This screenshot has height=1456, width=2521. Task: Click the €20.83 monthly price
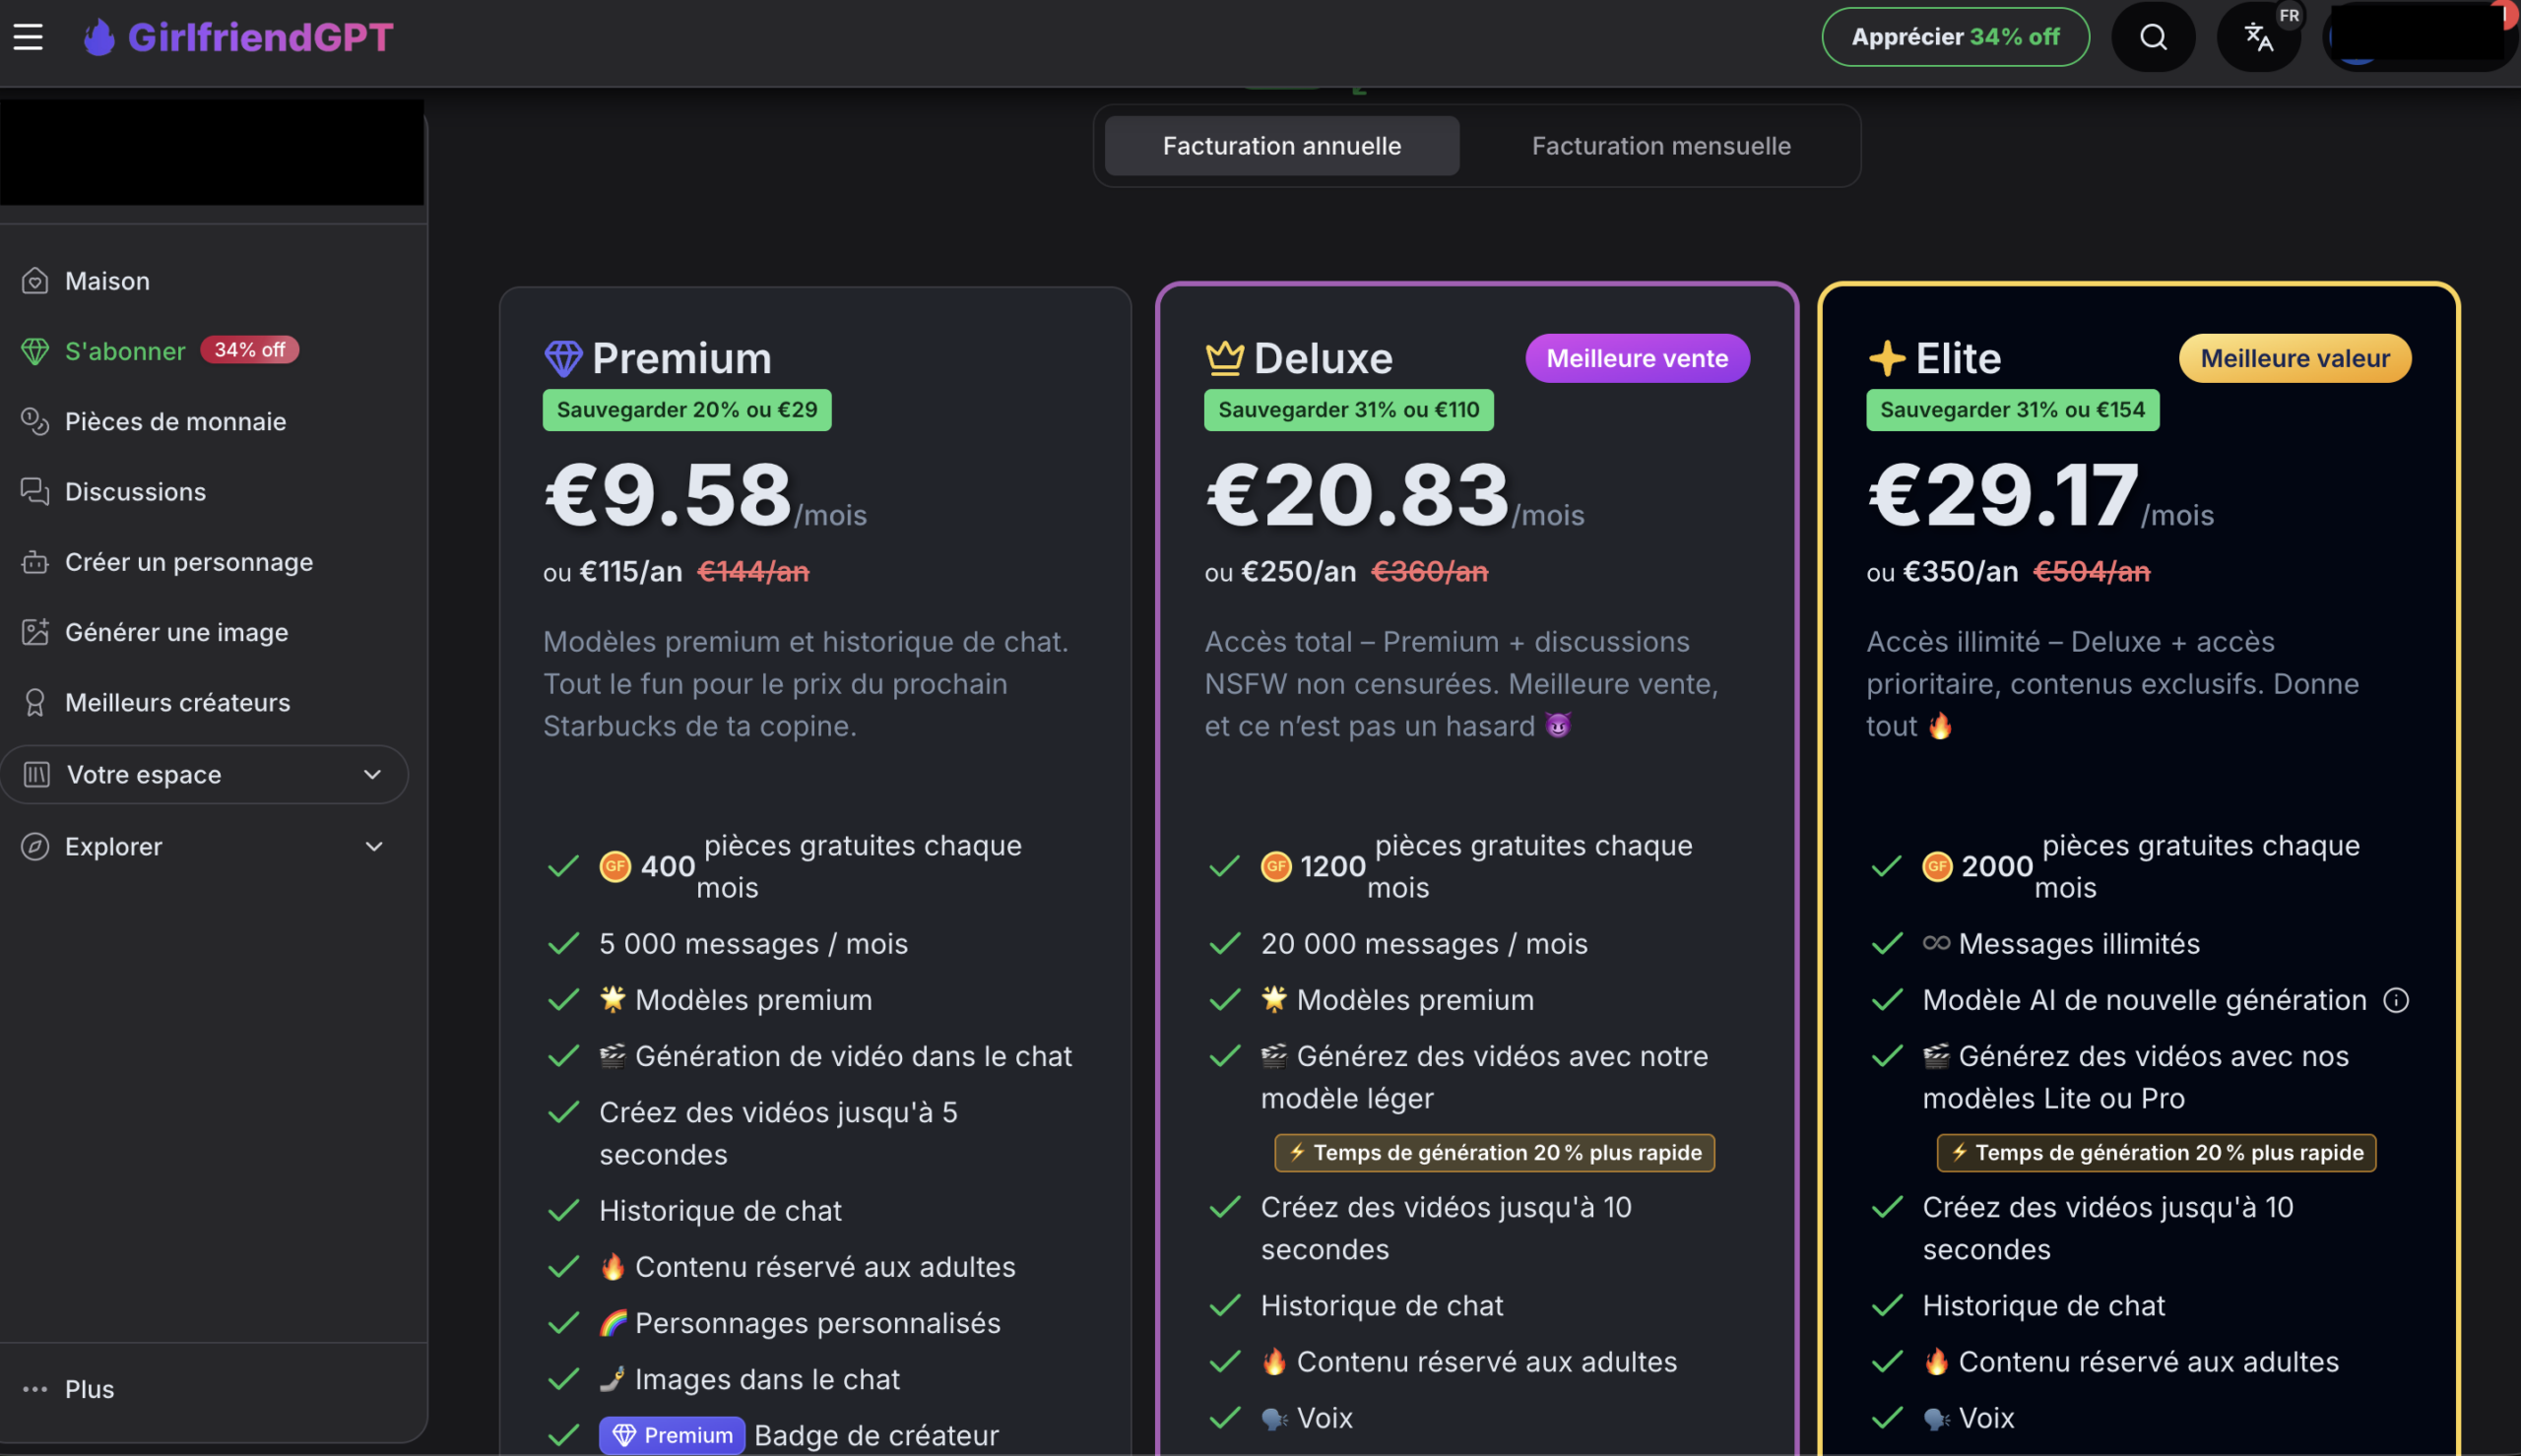tap(1357, 494)
